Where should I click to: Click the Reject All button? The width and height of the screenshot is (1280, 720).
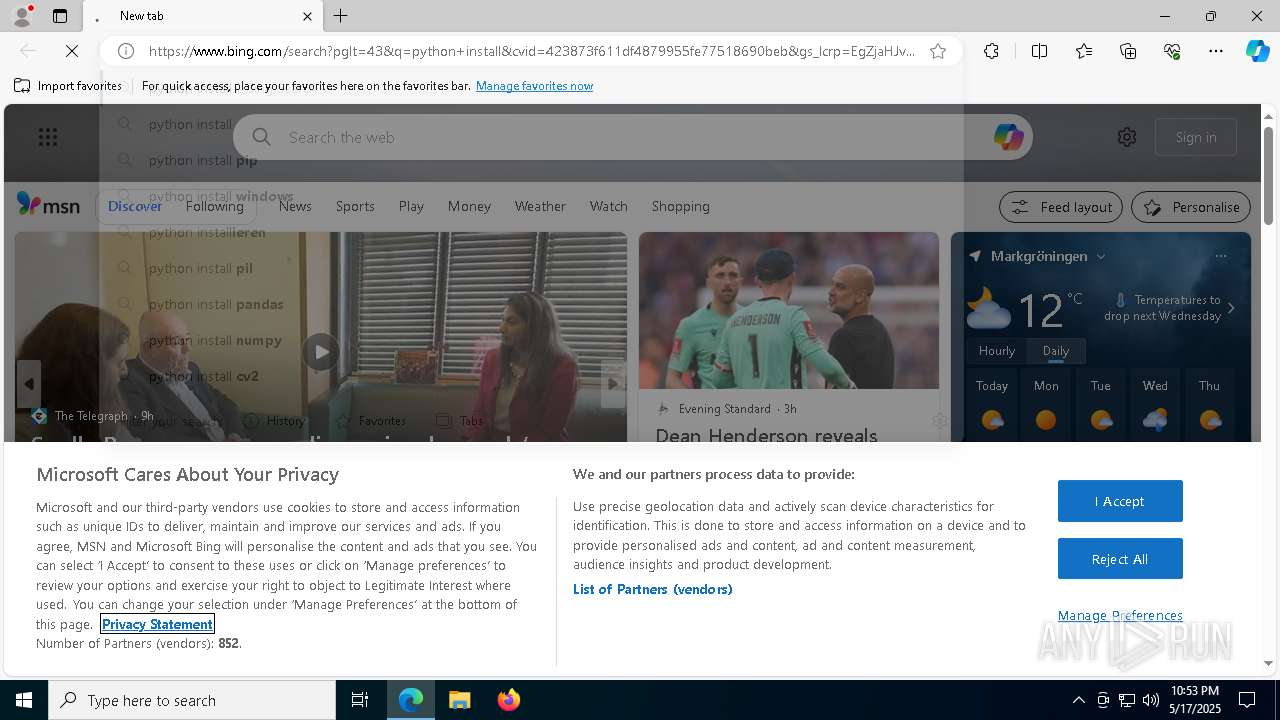(x=1120, y=559)
